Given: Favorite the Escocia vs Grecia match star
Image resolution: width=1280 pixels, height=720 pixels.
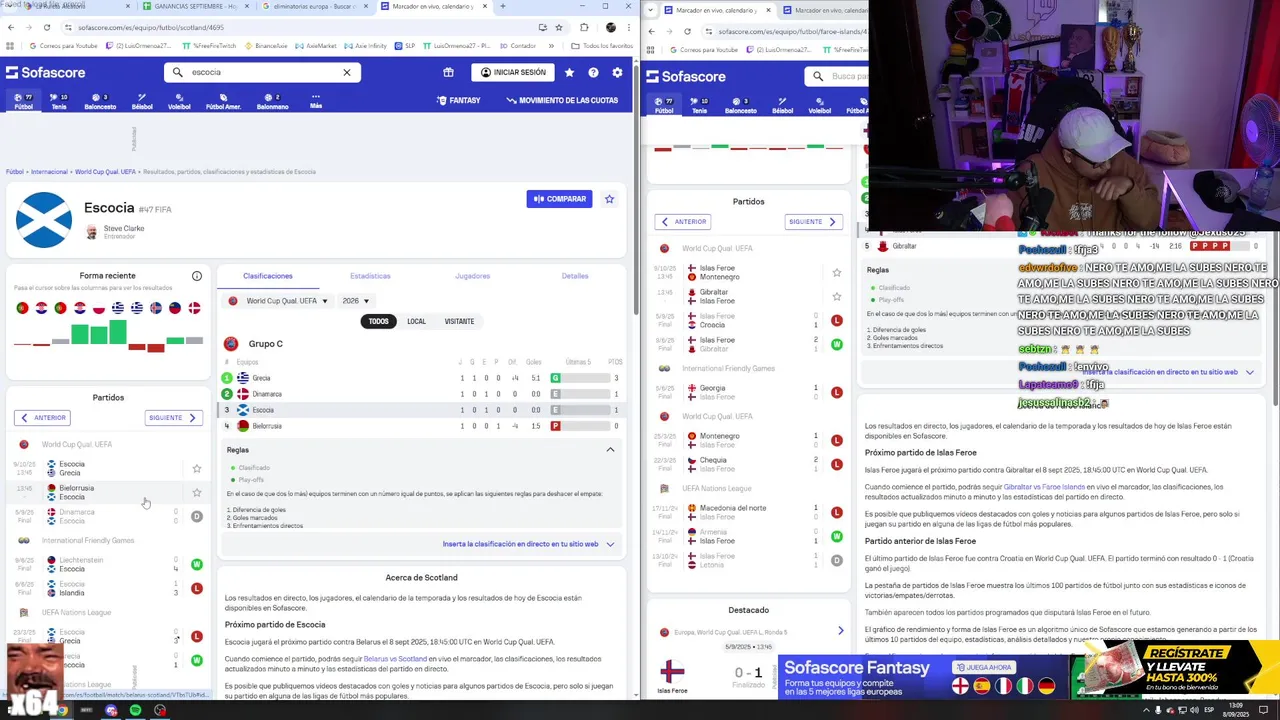Looking at the screenshot, I should point(197,468).
